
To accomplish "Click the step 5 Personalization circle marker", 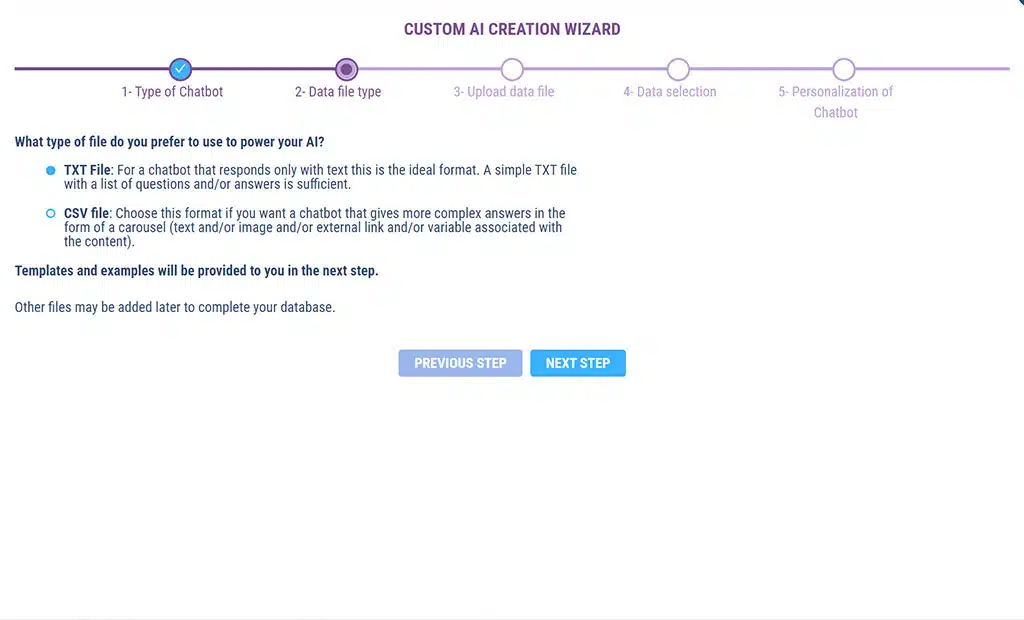I will tap(844, 69).
